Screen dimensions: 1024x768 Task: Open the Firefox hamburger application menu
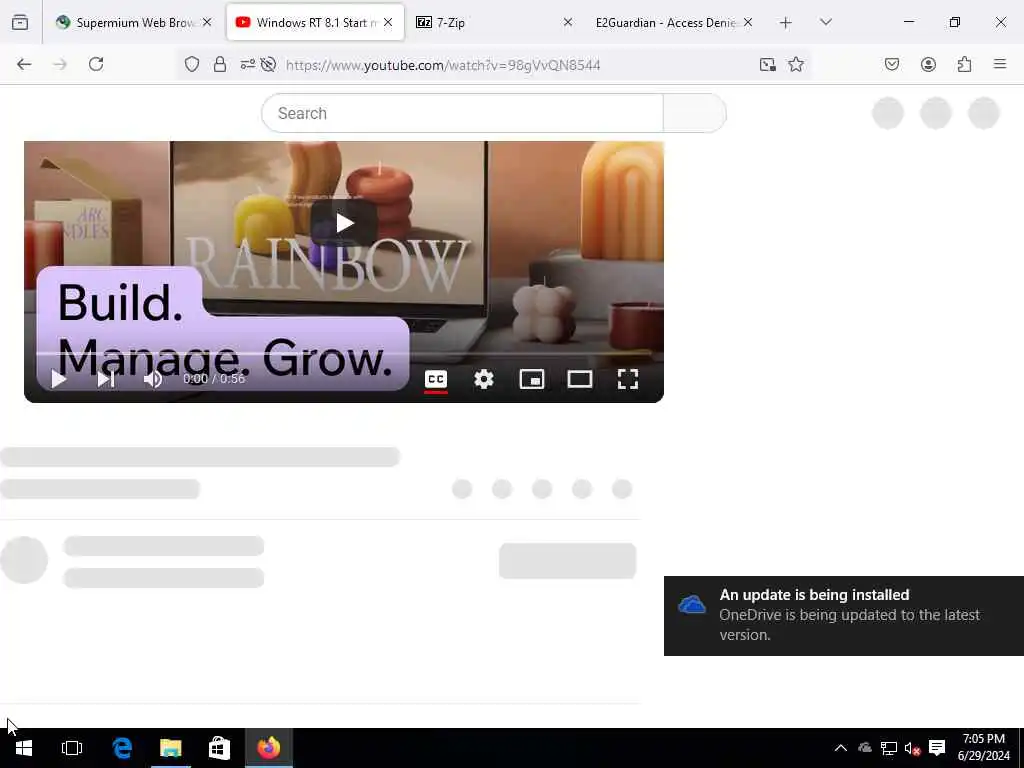pyautogui.click(x=1000, y=64)
